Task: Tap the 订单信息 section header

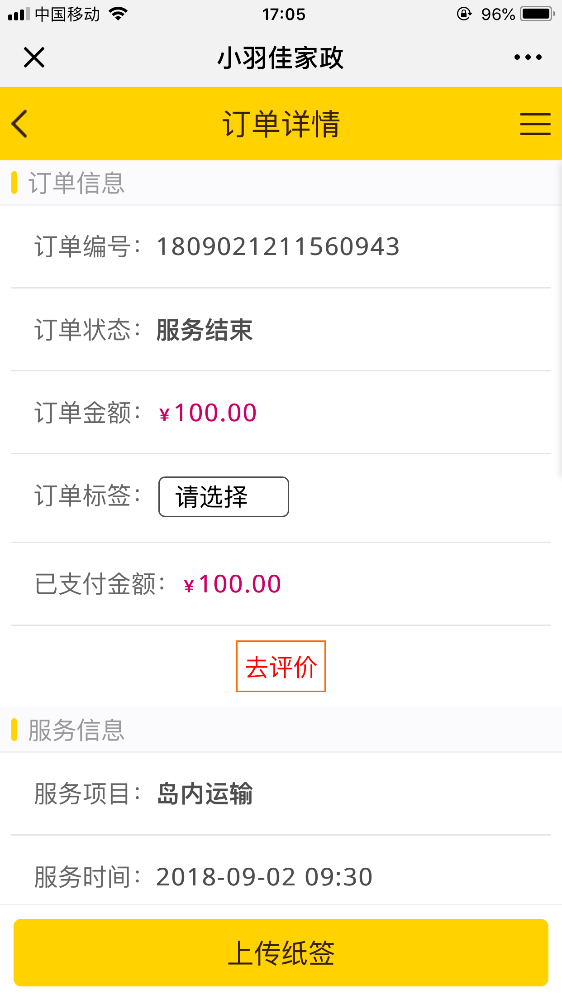Action: pyautogui.click(x=76, y=183)
